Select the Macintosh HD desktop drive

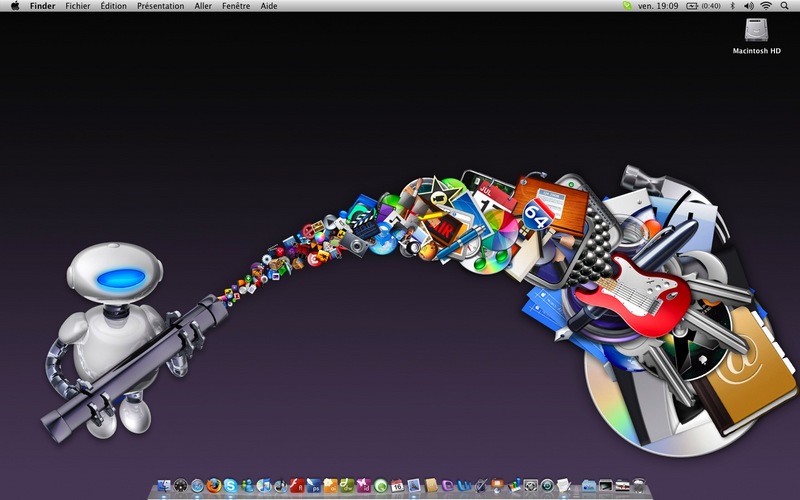tap(756, 36)
